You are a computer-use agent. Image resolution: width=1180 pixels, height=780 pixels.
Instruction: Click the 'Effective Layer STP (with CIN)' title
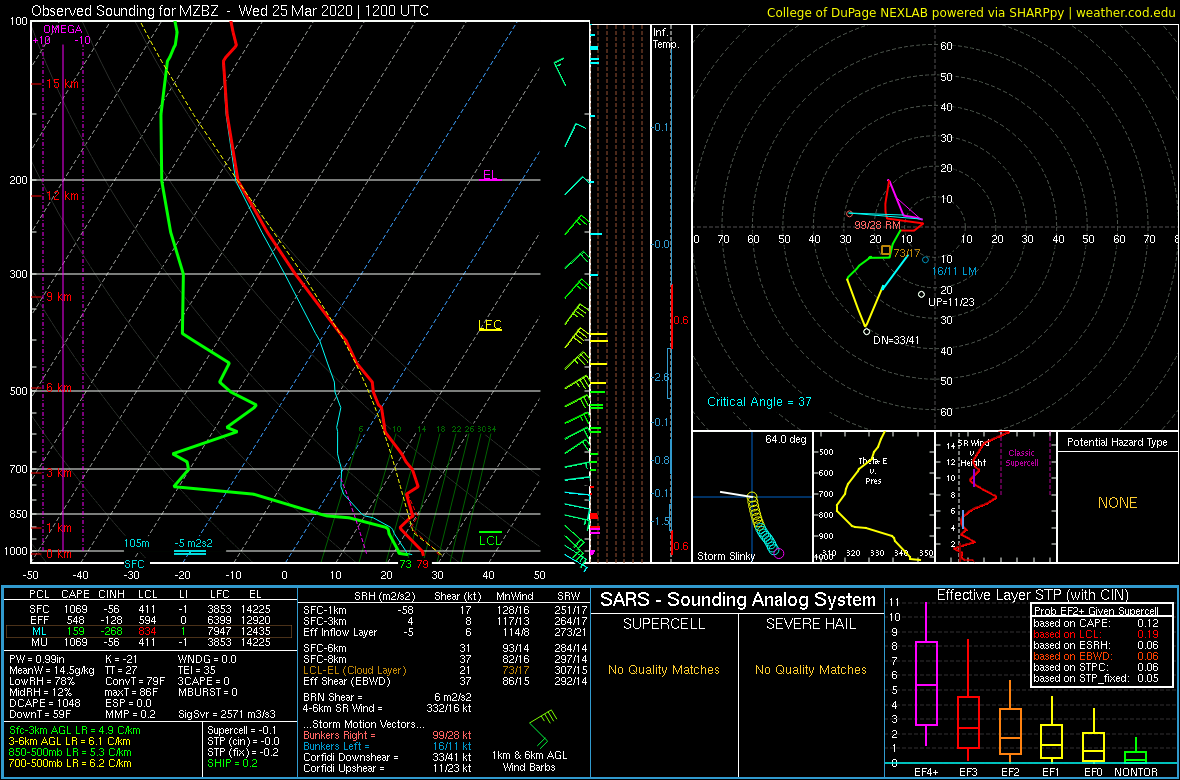(1031, 595)
